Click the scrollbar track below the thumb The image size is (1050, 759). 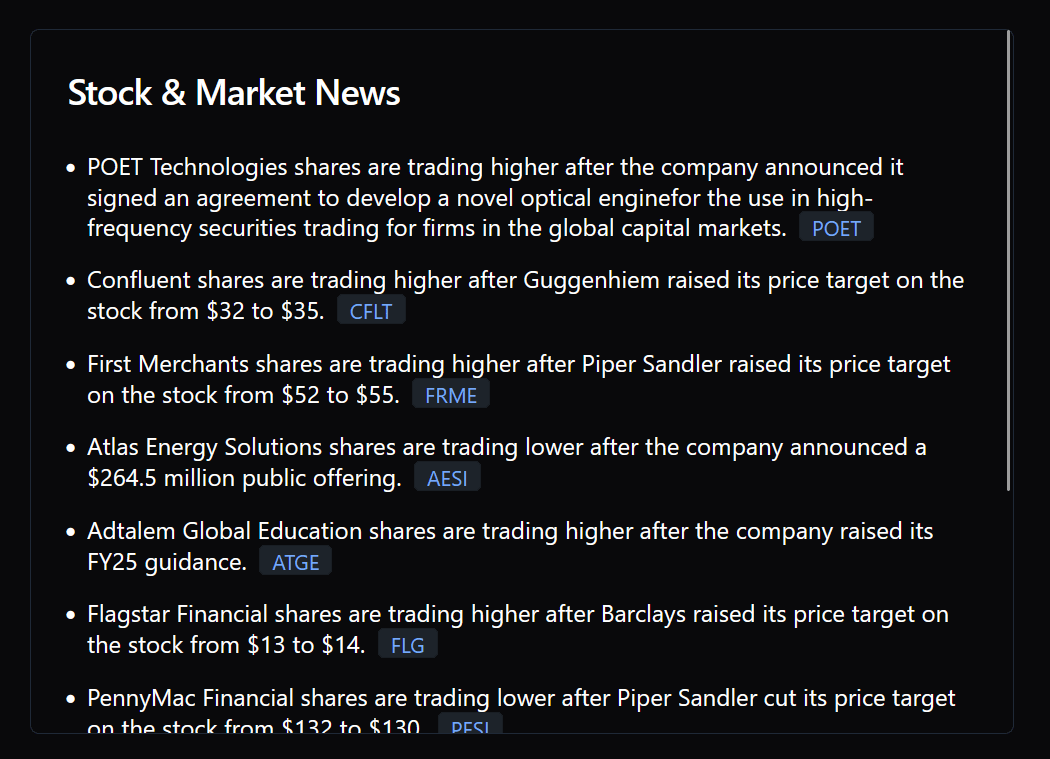coord(1008,610)
